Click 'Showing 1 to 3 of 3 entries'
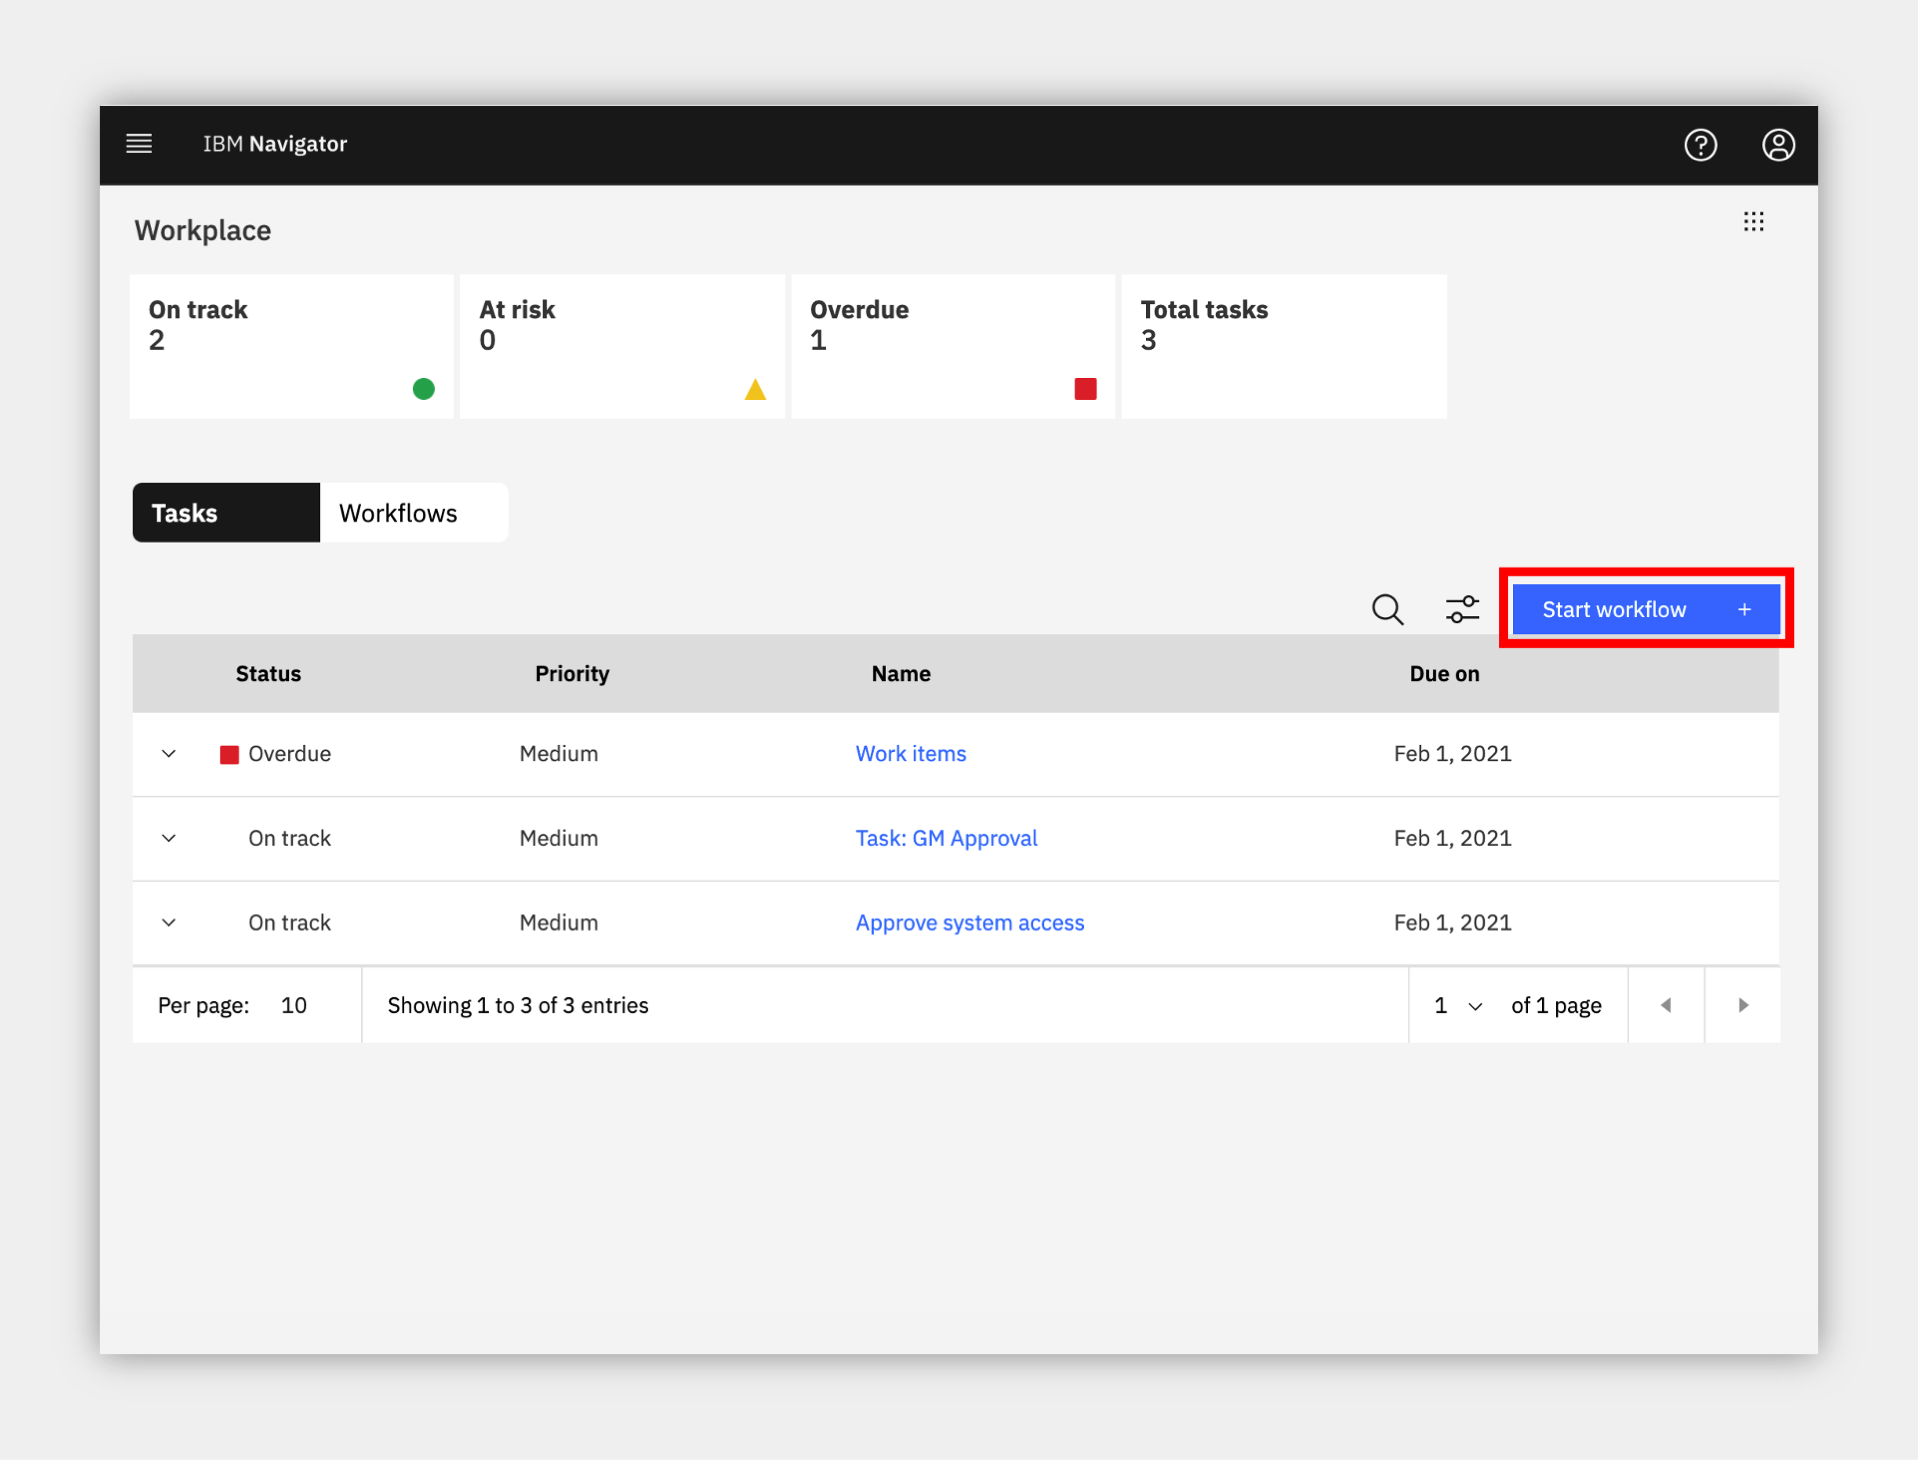This screenshot has height=1460, width=1918. click(x=518, y=1005)
